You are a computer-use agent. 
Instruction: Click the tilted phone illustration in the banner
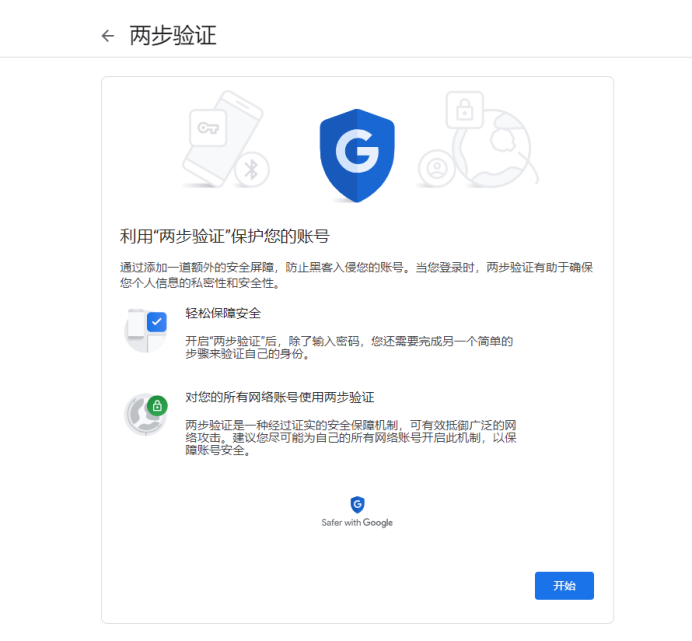(223, 139)
